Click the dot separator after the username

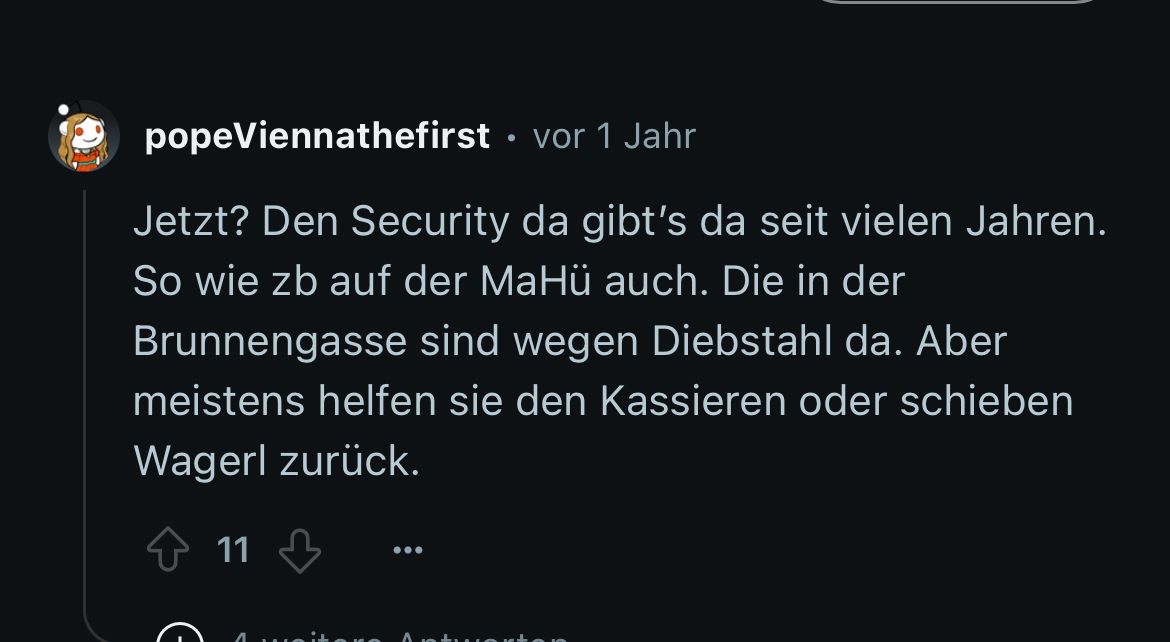[511, 137]
